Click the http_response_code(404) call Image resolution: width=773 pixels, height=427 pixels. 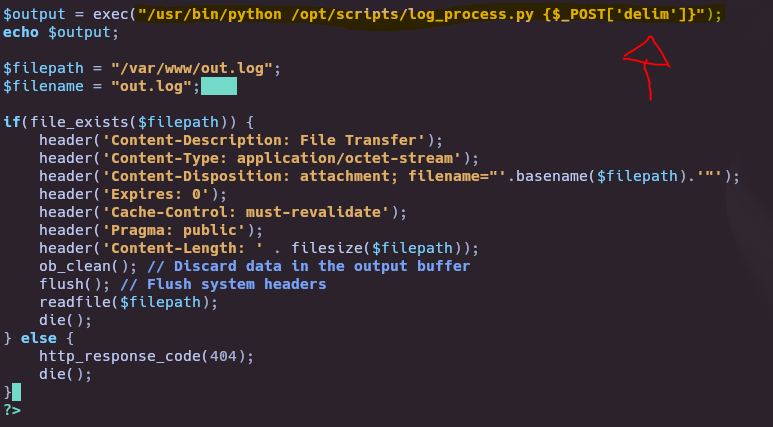(x=146, y=356)
